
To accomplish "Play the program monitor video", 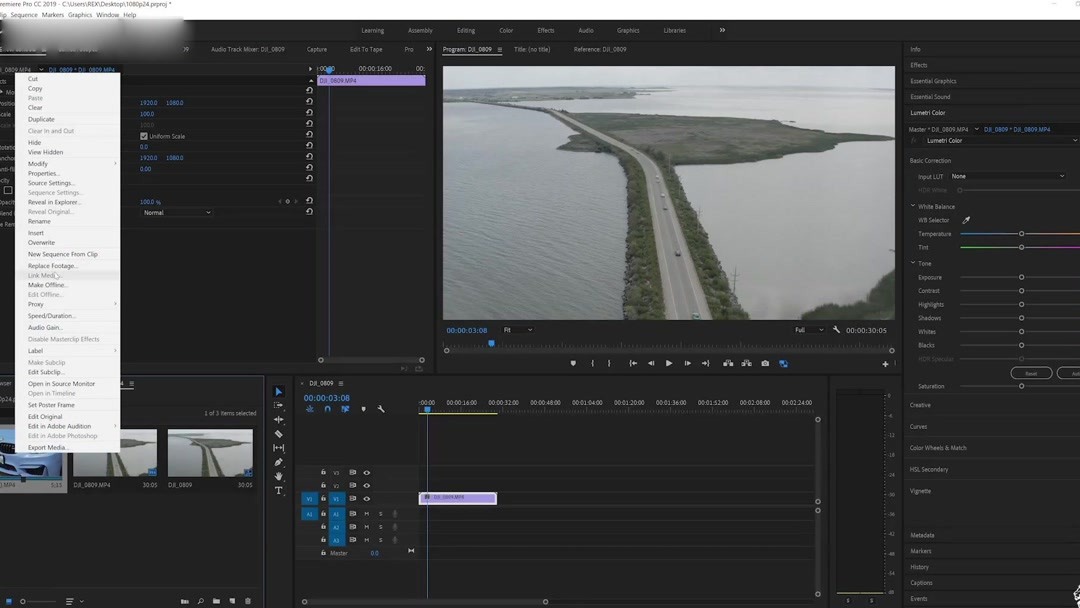I will [x=669, y=364].
